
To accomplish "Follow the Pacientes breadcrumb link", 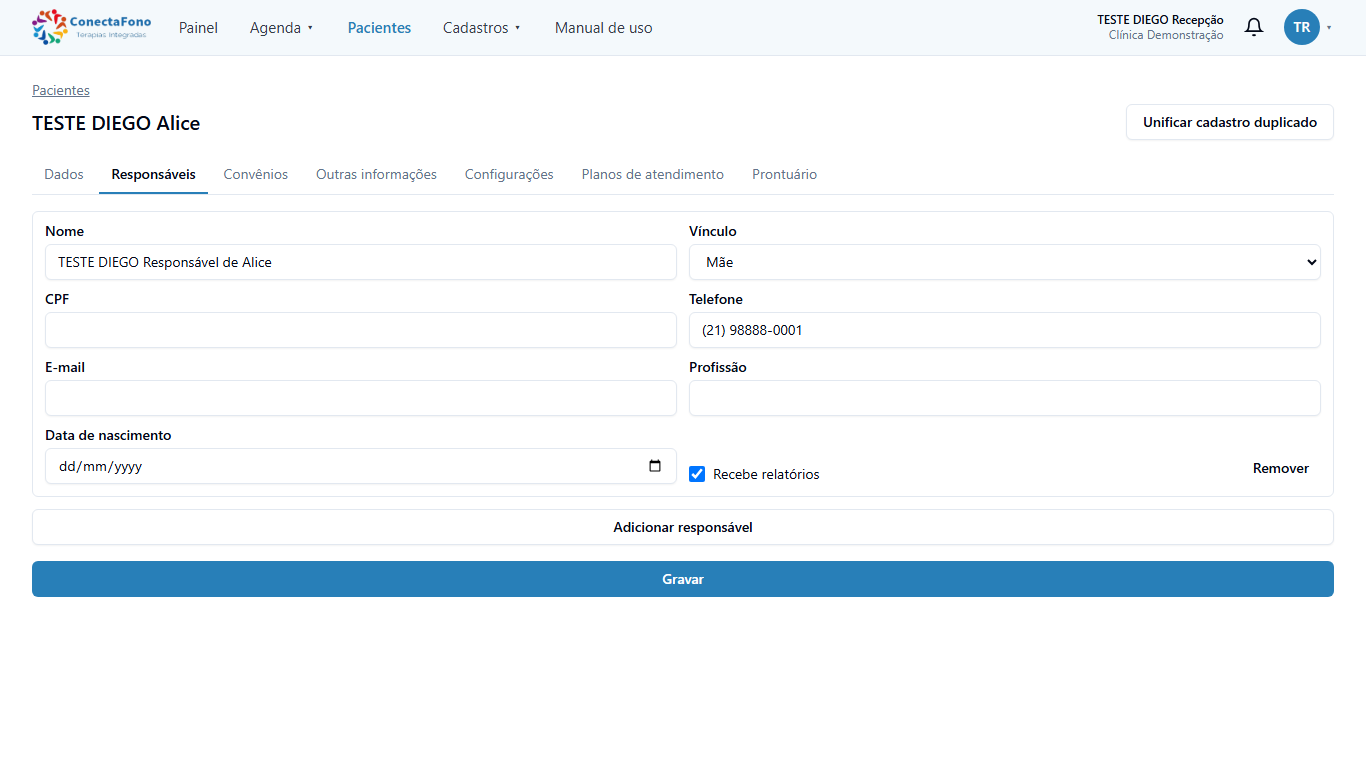I will [x=61, y=90].
